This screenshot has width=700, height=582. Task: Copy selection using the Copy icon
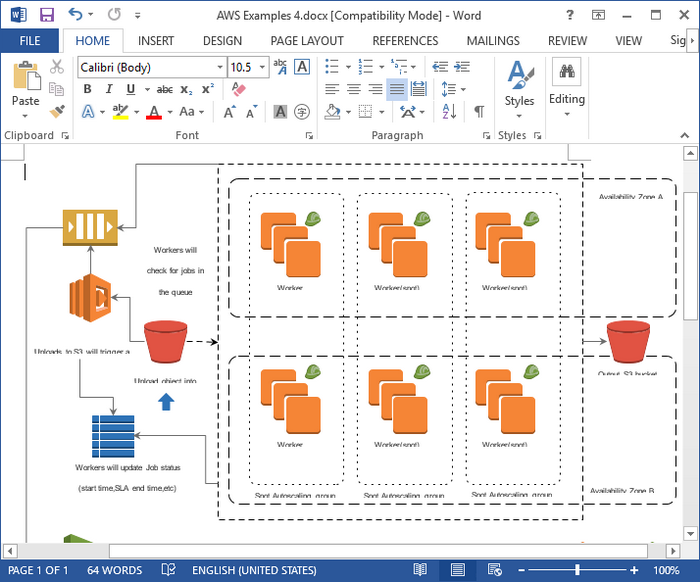(56, 89)
